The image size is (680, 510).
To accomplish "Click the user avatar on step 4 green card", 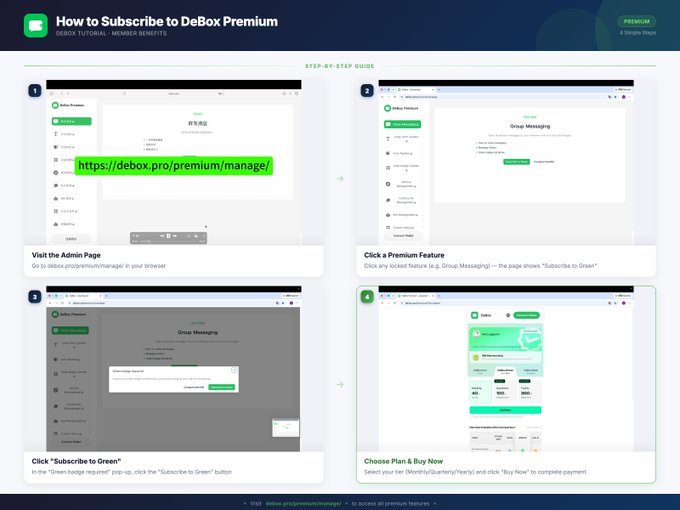I will pos(476,334).
